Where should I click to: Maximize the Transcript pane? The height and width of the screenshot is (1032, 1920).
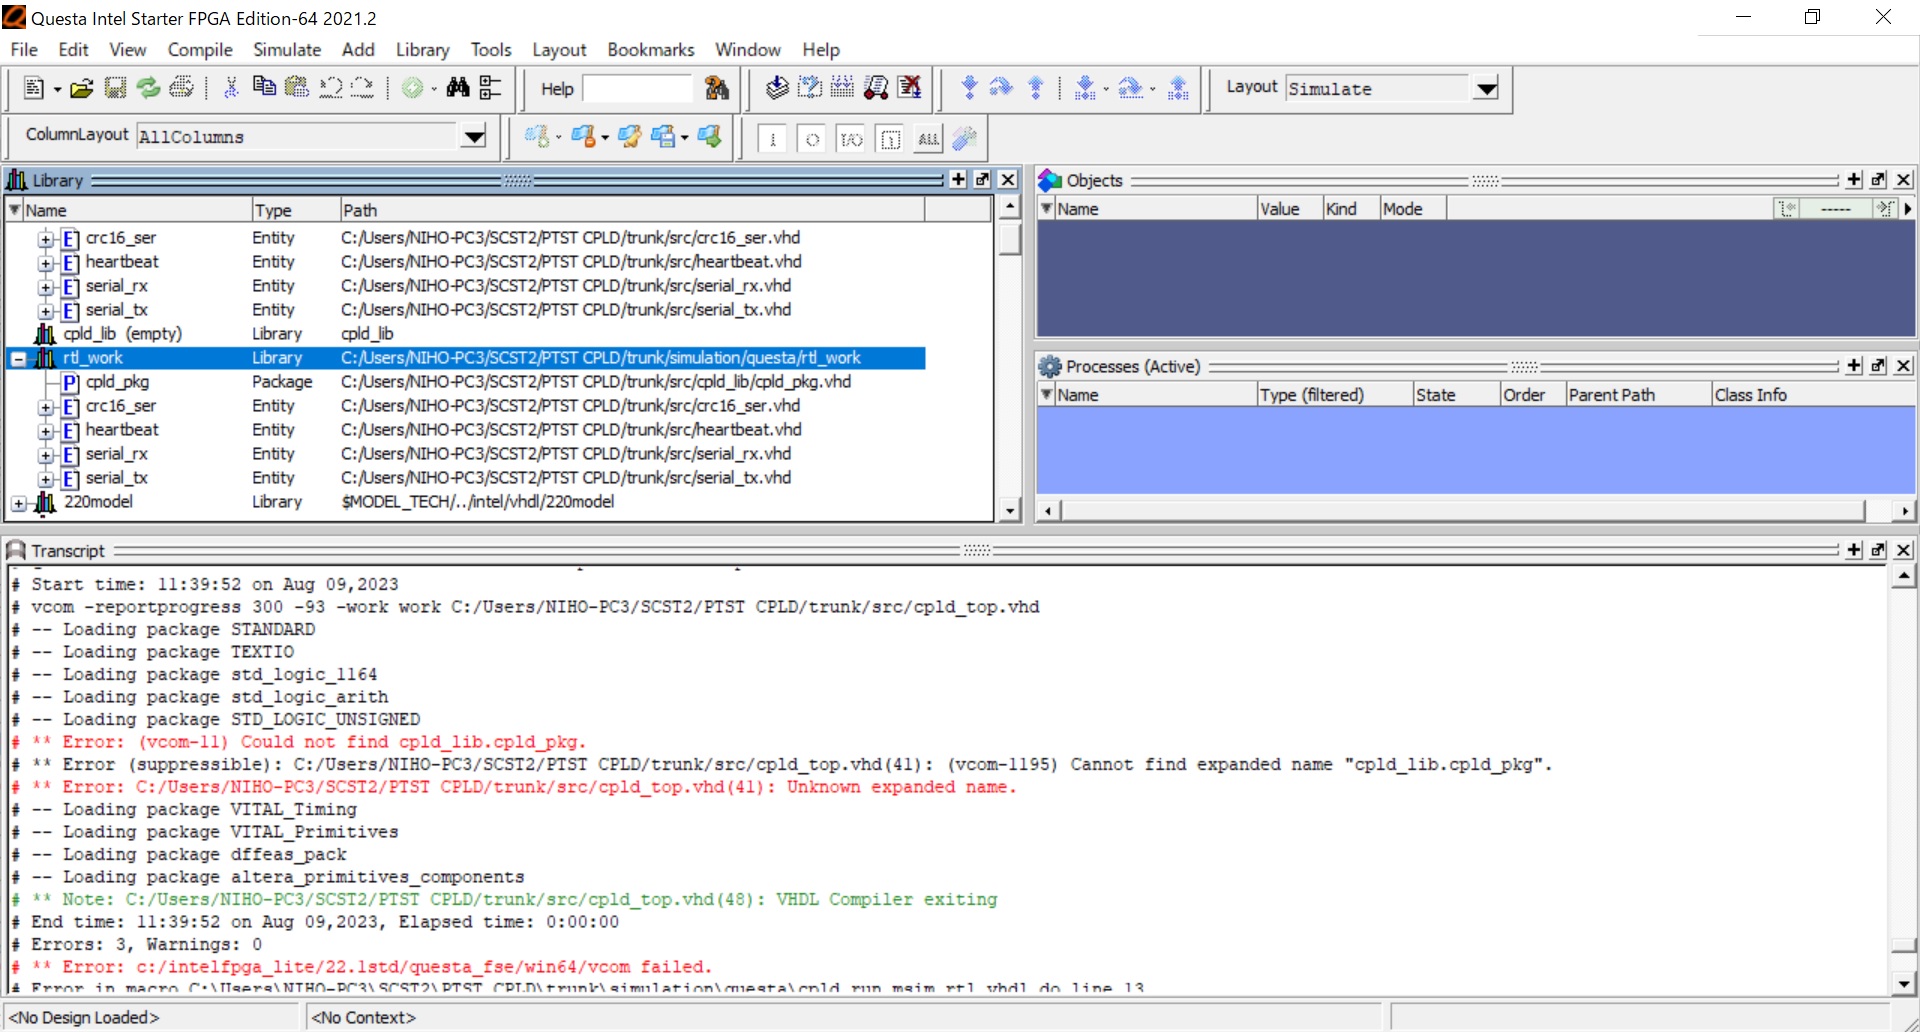tap(1878, 549)
